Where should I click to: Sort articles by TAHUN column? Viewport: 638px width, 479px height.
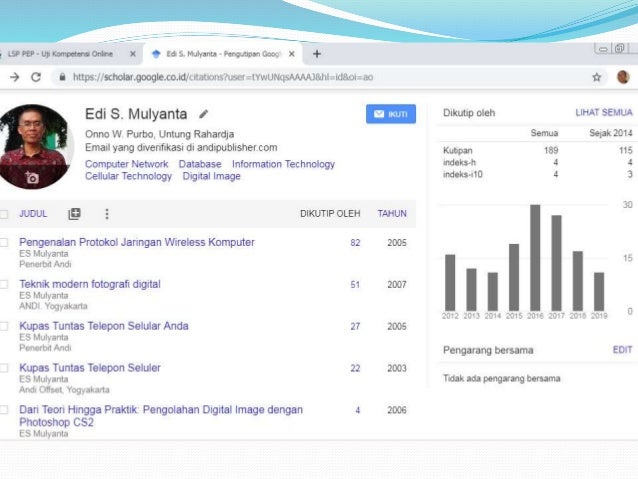392,214
